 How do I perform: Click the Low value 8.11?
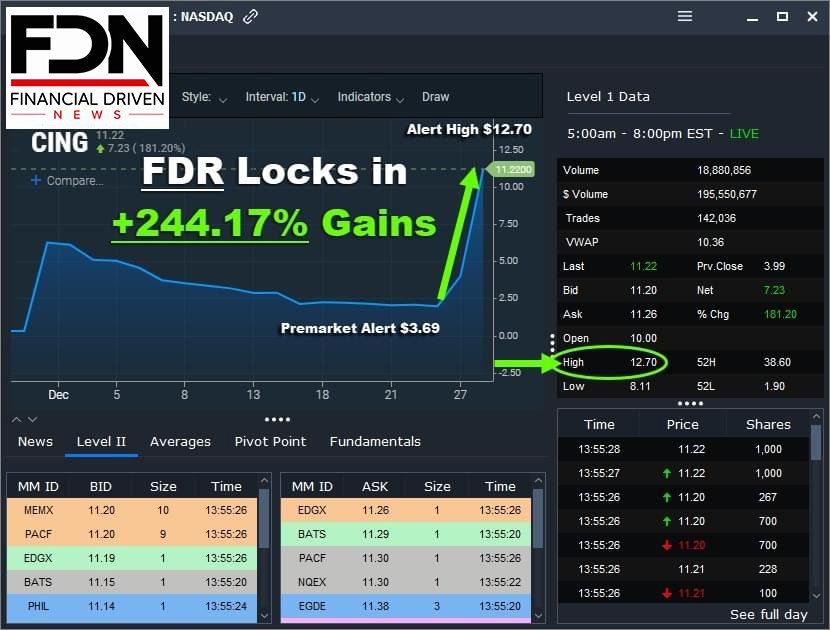(640, 386)
